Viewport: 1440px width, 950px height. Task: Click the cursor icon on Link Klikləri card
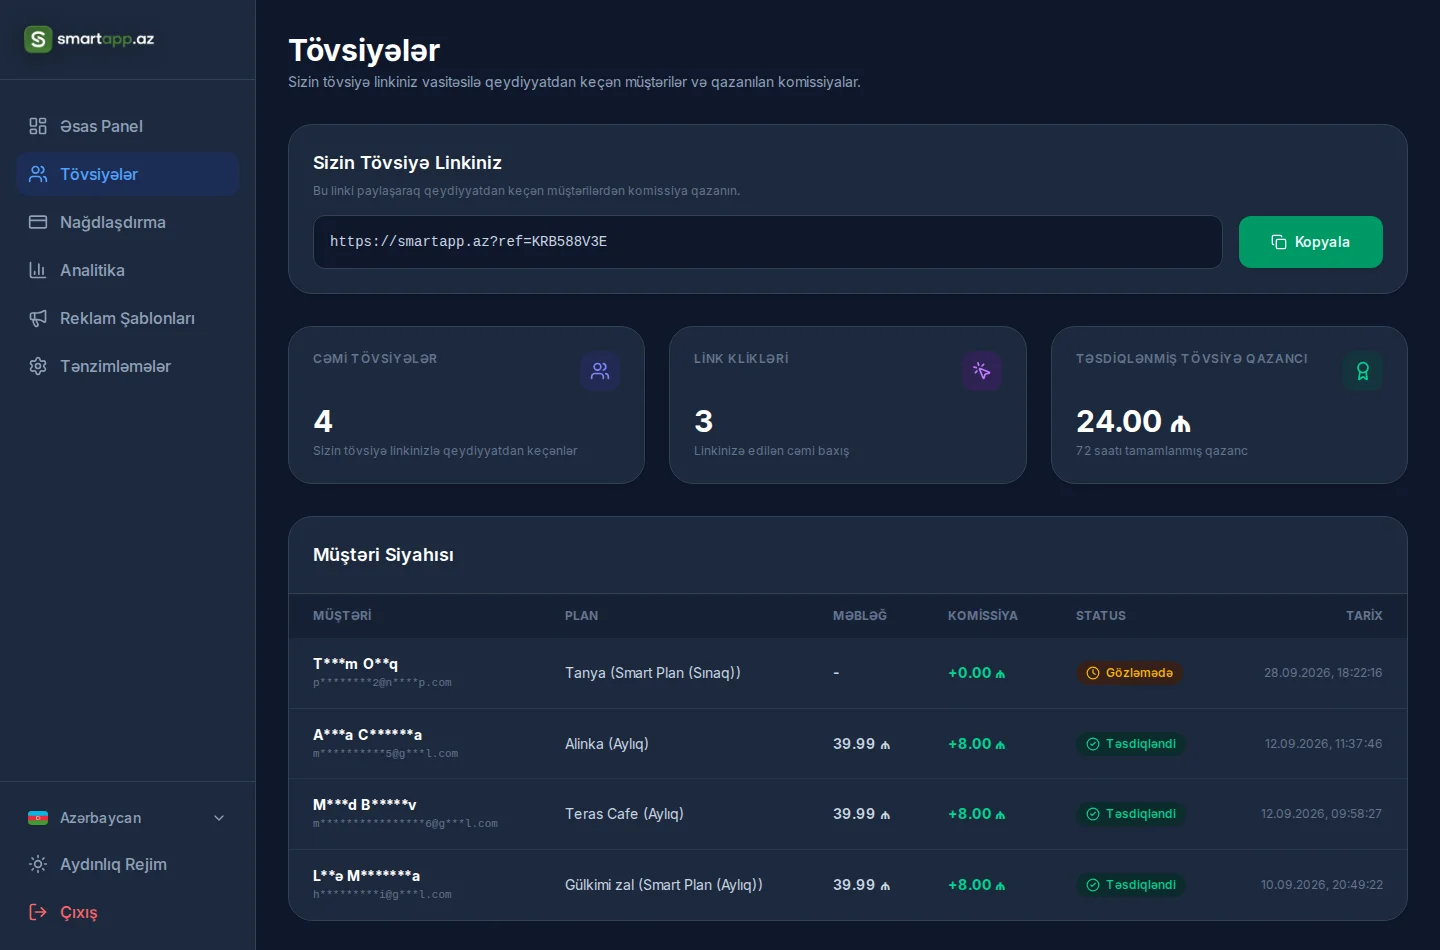coord(982,371)
